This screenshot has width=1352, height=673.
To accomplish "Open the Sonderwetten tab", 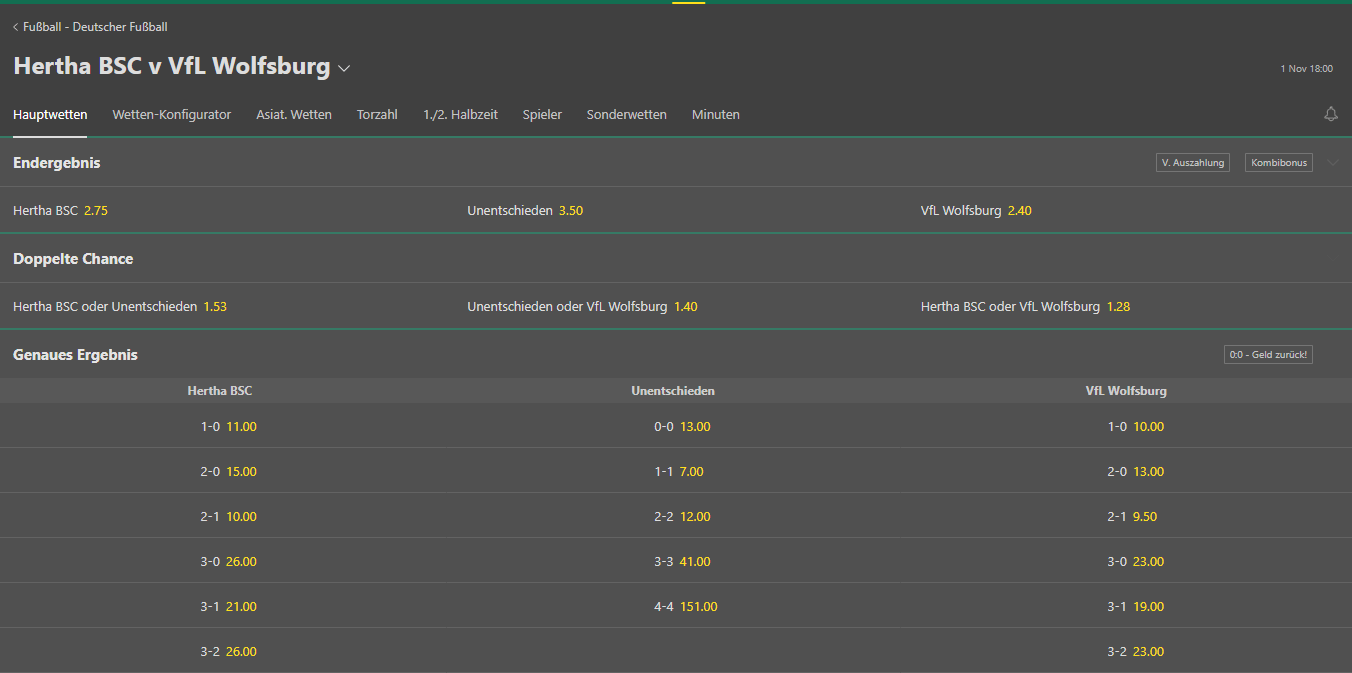I will tap(627, 115).
